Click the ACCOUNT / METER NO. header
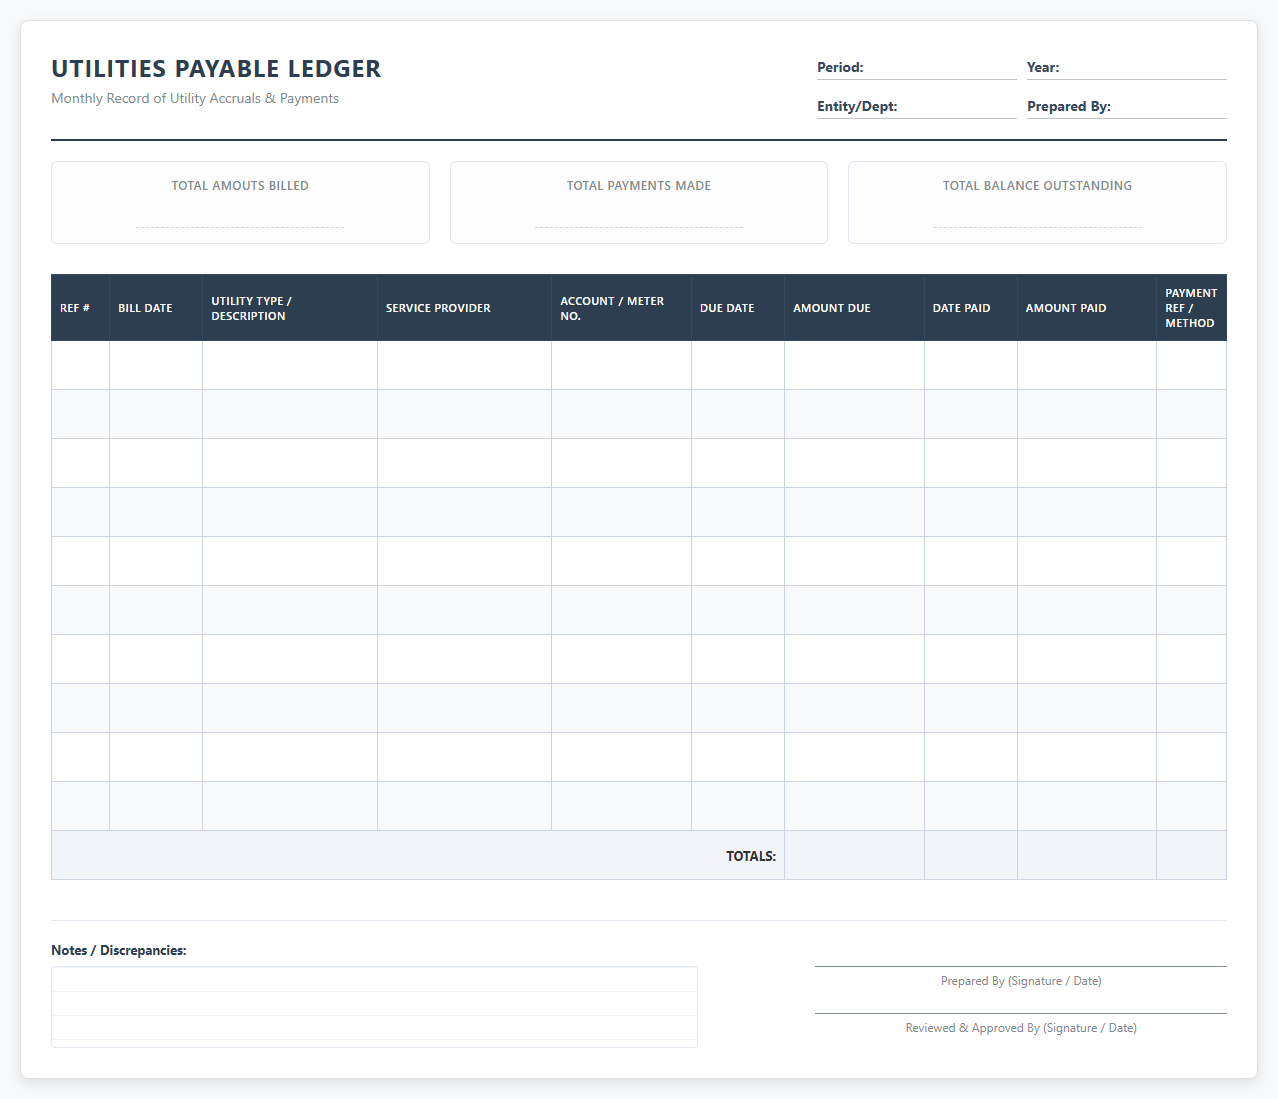The height and width of the screenshot is (1099, 1278). coord(621,308)
